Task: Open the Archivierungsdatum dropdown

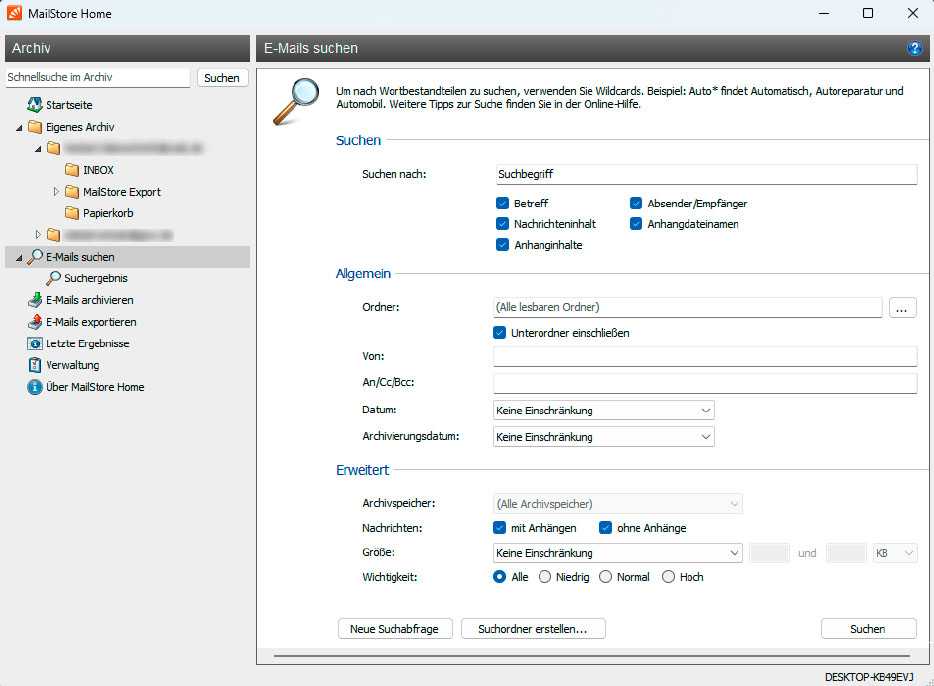Action: pos(603,436)
